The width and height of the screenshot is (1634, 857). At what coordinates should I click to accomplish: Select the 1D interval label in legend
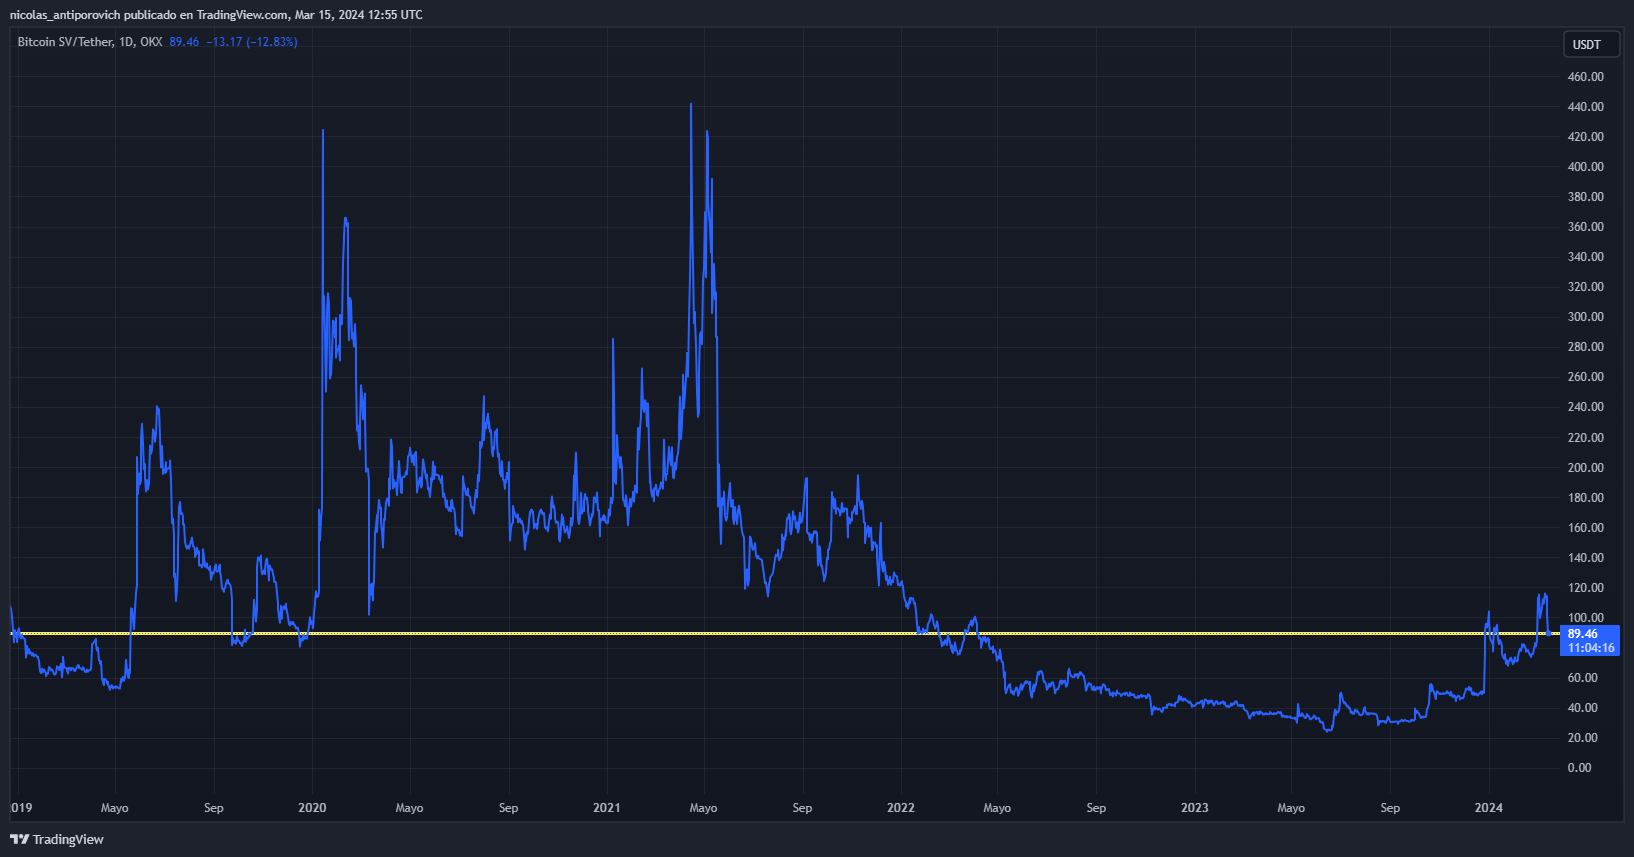pos(126,42)
